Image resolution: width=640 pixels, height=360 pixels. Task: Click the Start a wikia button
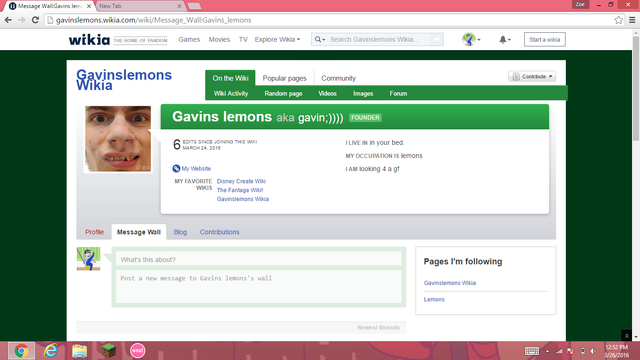[x=544, y=40]
